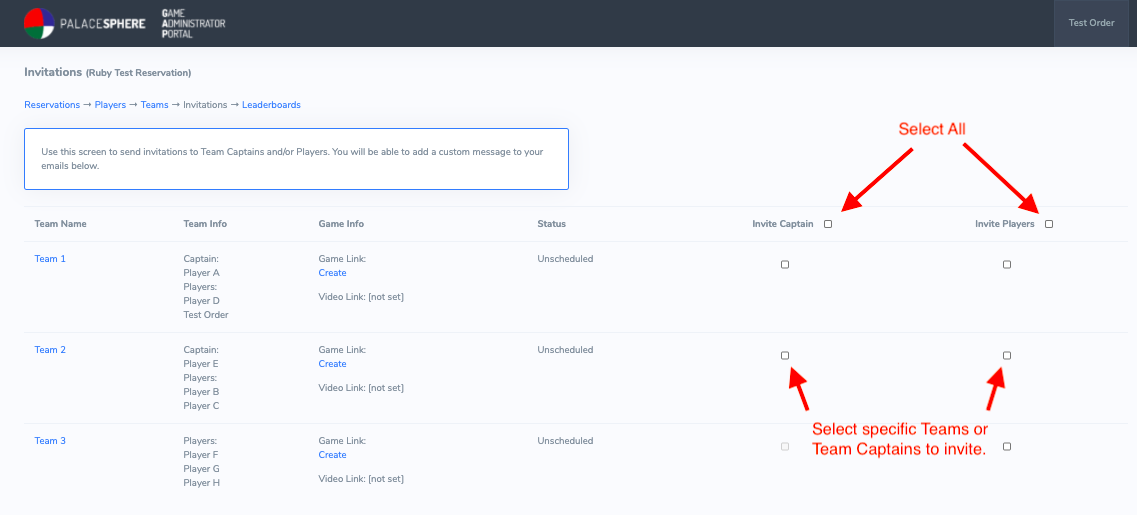Go to Players in the breadcrumb
This screenshot has height=515, width=1137.
point(110,104)
